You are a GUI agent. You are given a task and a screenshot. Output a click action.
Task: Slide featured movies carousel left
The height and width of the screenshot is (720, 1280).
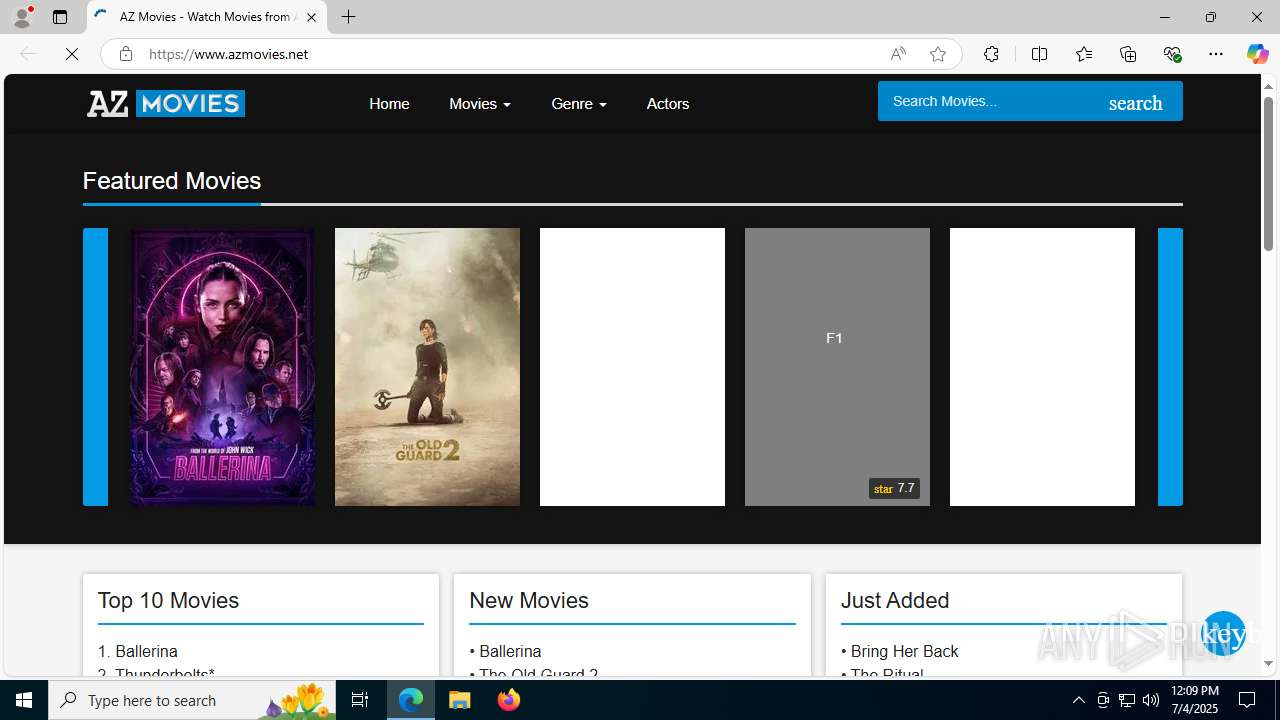95,367
